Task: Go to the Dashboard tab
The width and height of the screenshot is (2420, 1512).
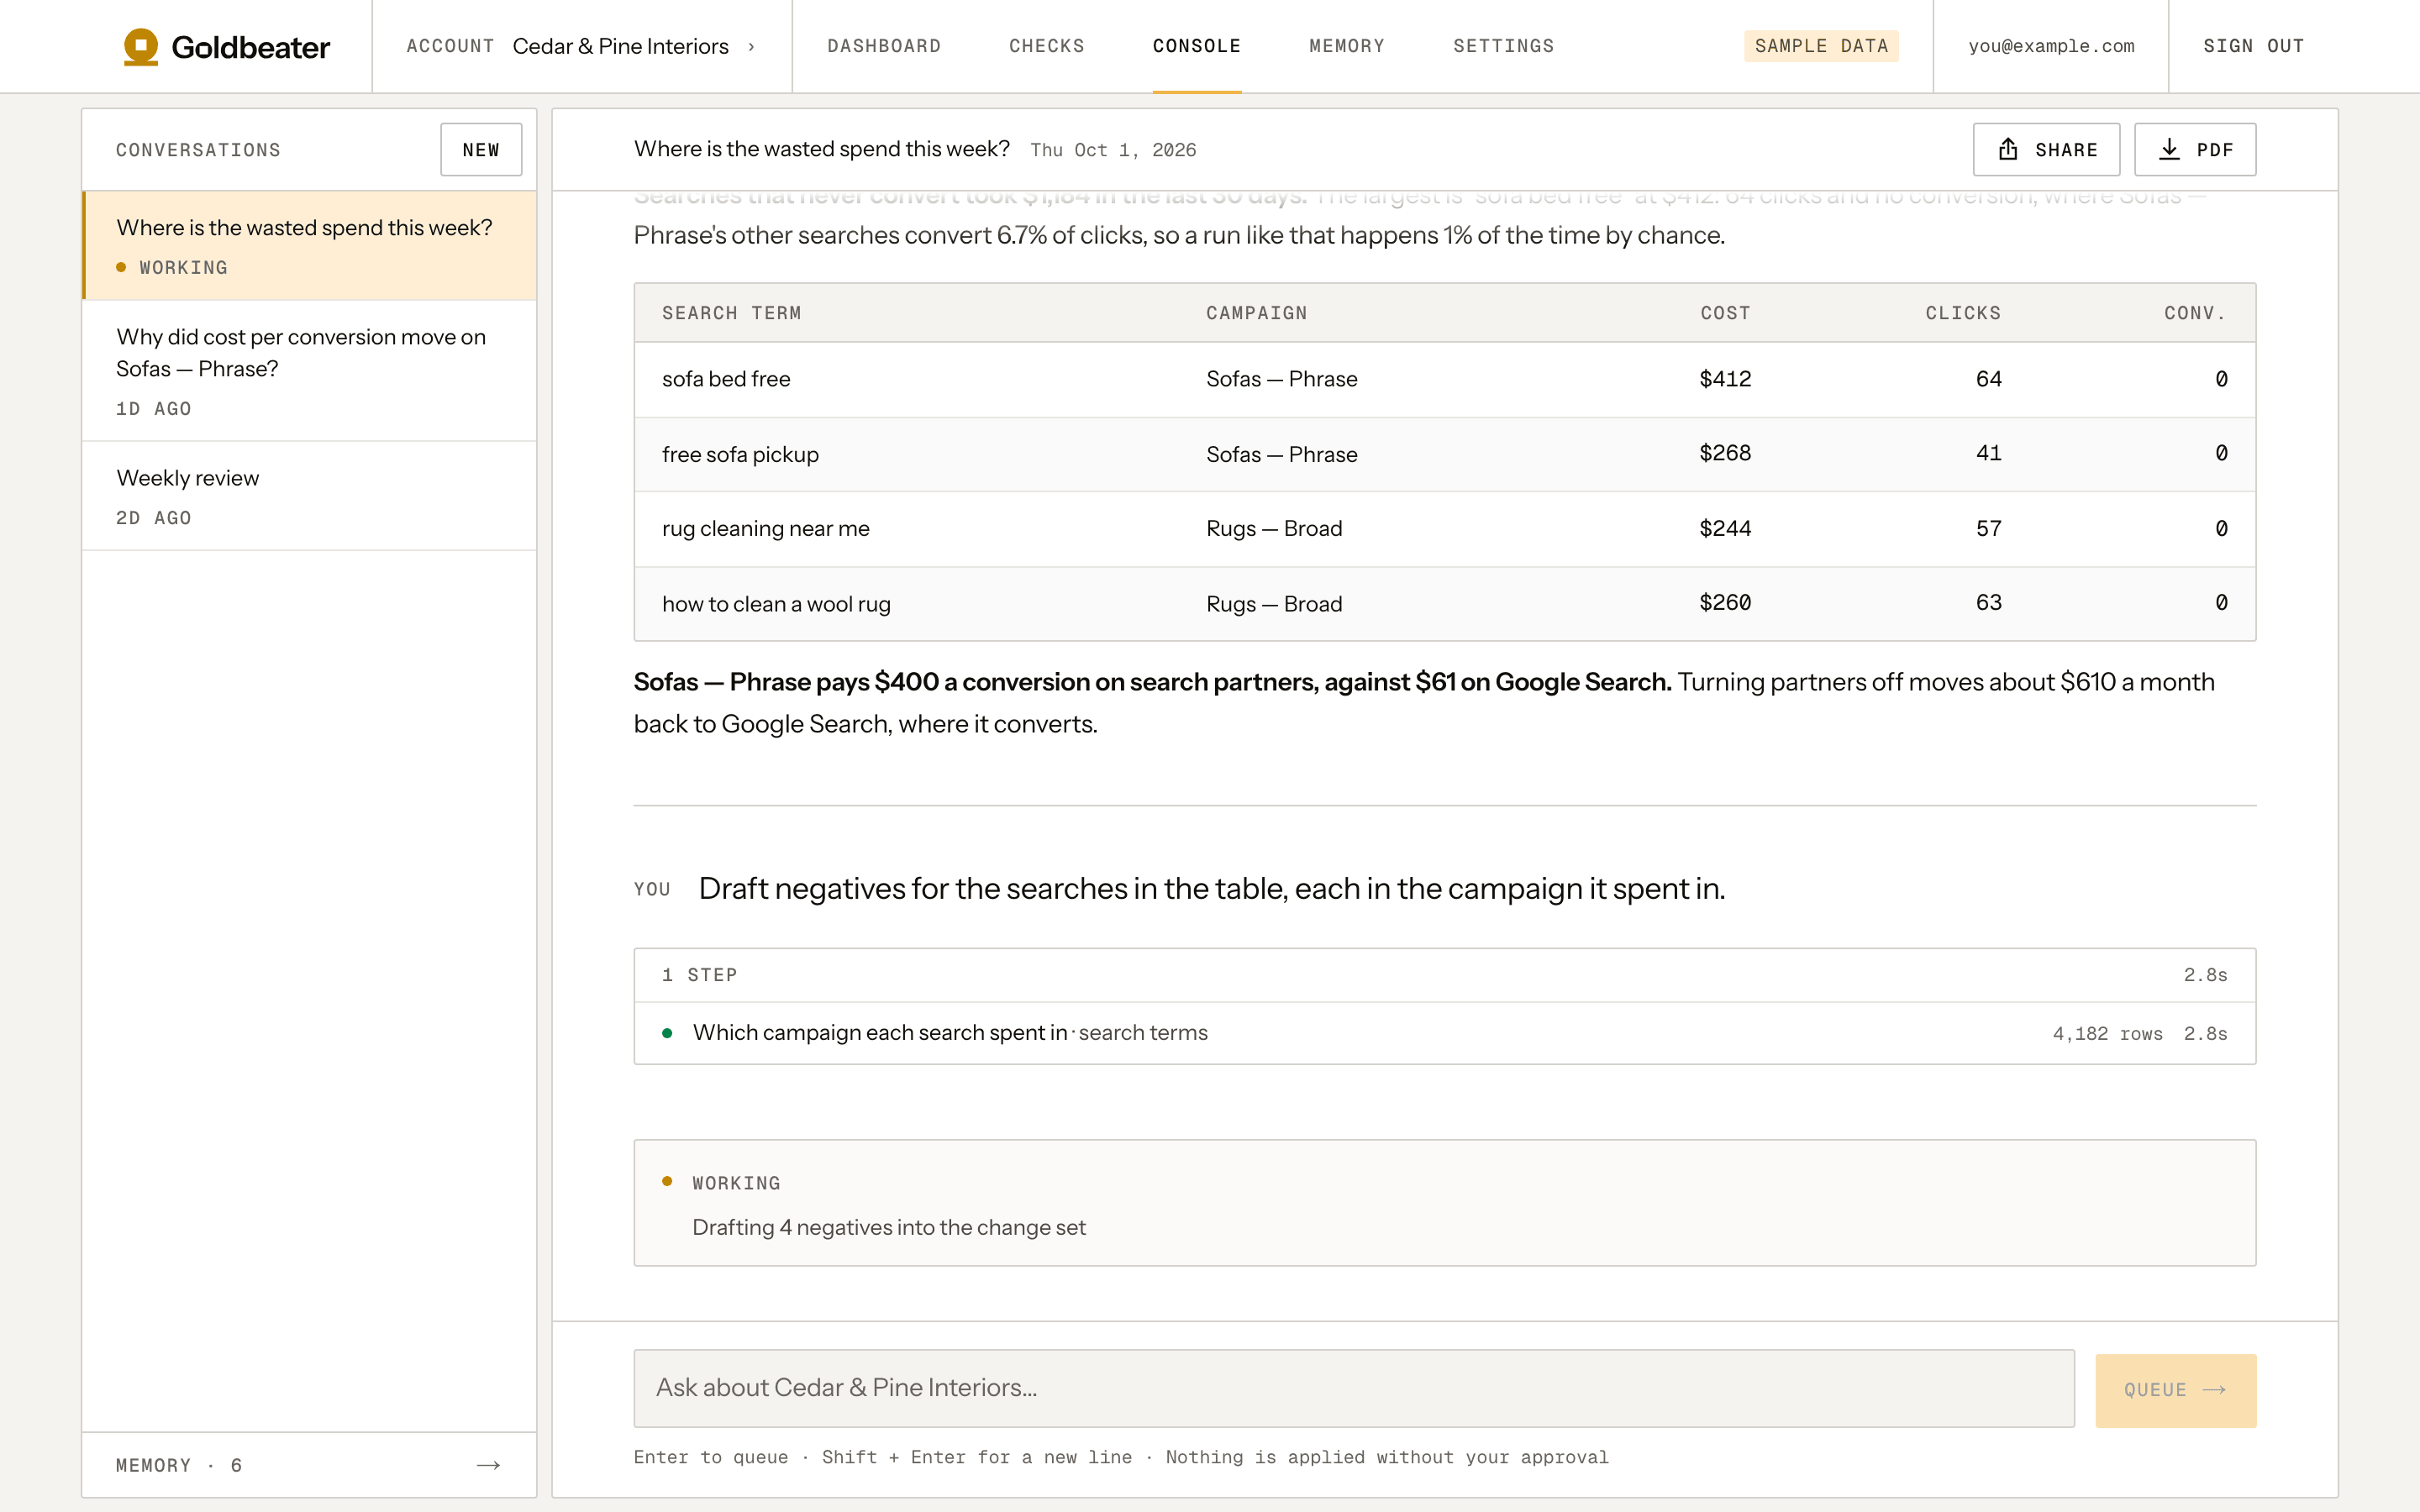Action: click(884, 46)
